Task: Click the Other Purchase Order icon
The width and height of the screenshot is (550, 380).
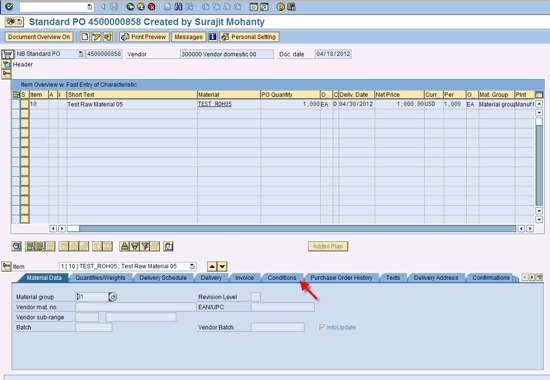Action: [108, 37]
